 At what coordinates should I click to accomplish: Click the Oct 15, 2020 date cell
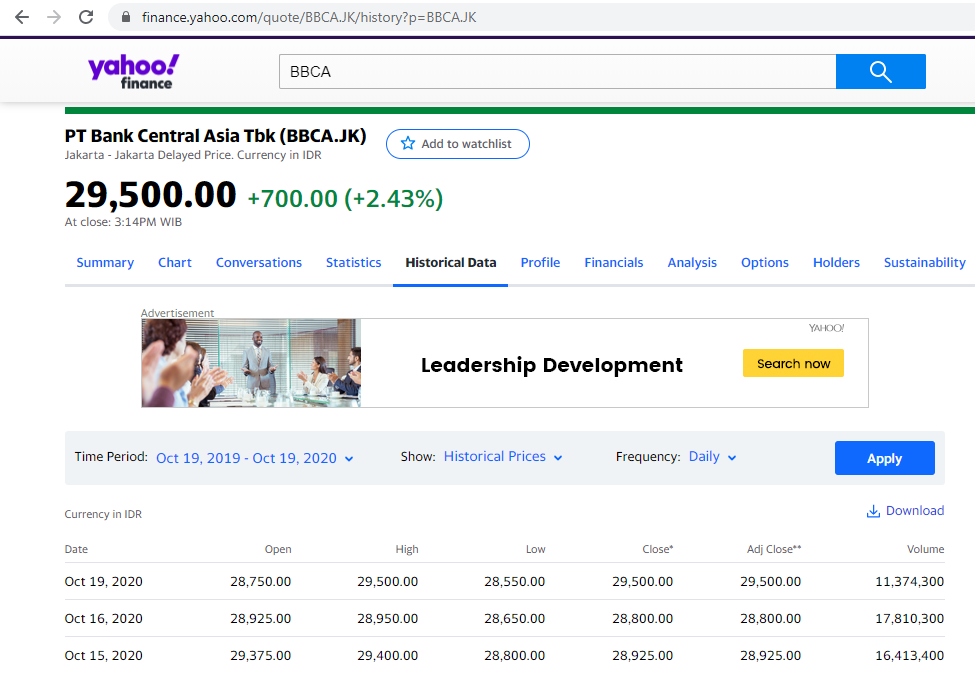tap(104, 656)
